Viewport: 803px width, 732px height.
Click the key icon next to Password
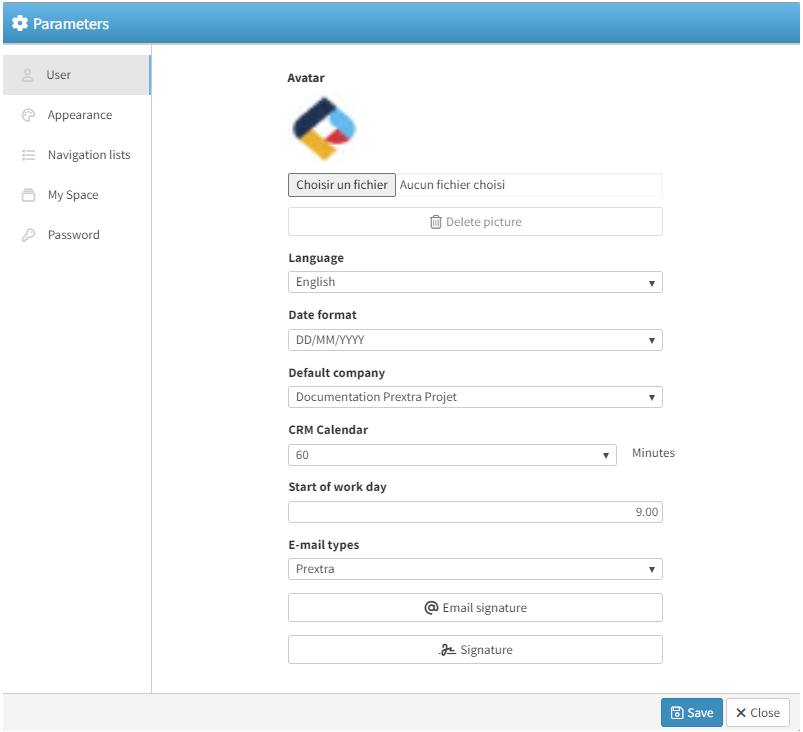click(x=28, y=235)
